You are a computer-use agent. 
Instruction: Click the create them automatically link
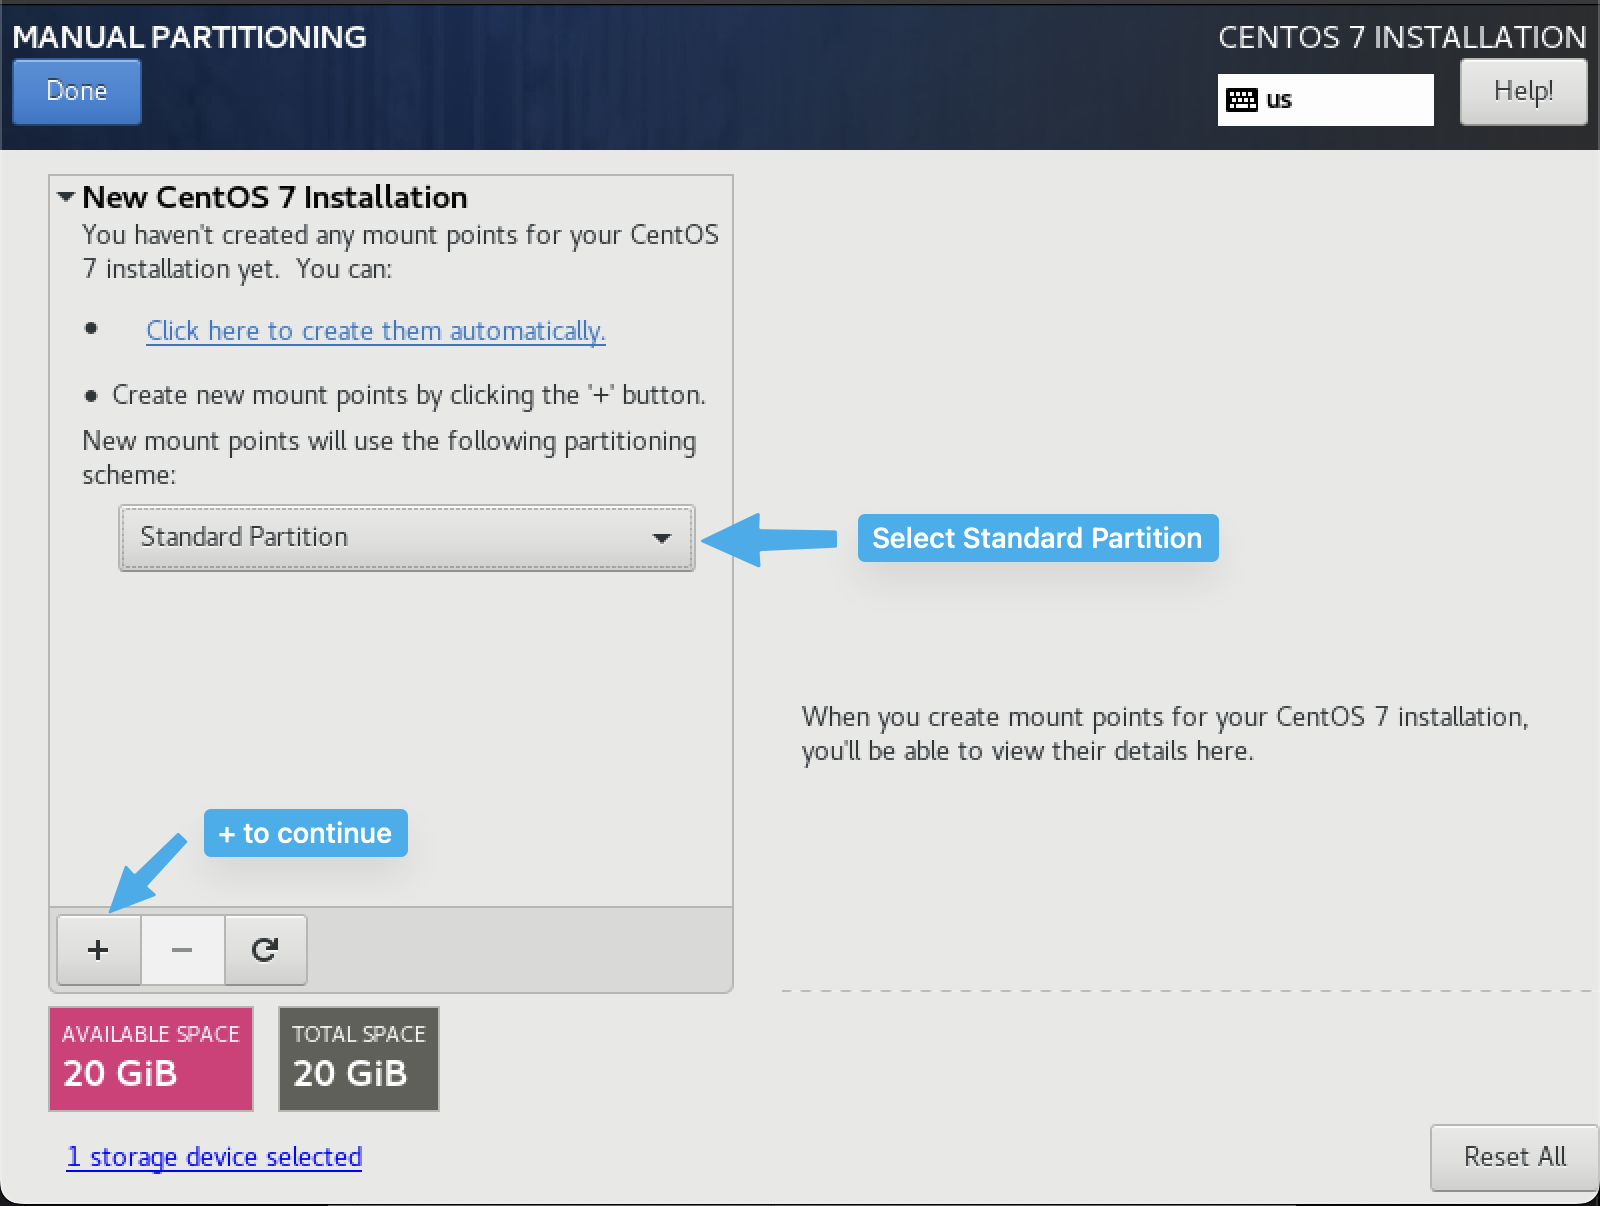[375, 331]
